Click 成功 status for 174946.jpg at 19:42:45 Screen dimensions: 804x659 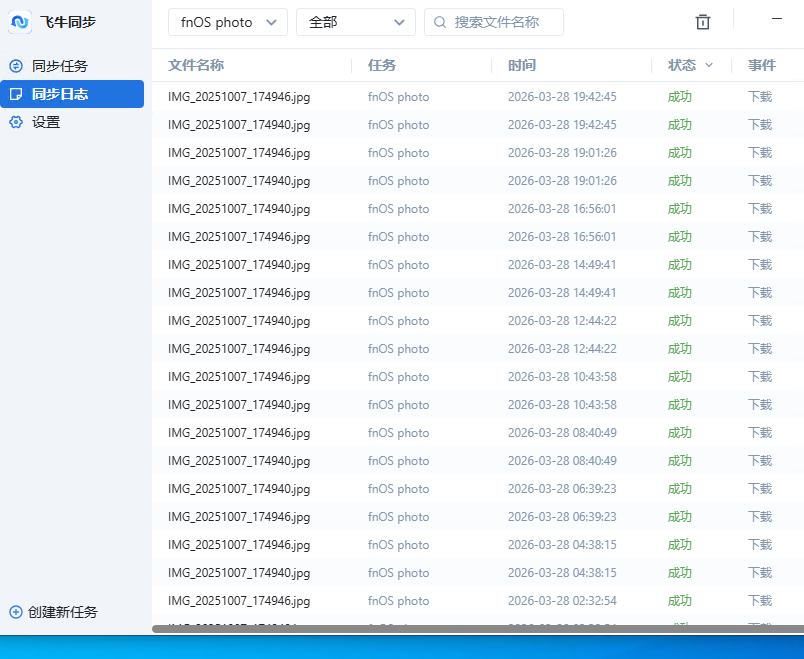pyautogui.click(x=680, y=97)
